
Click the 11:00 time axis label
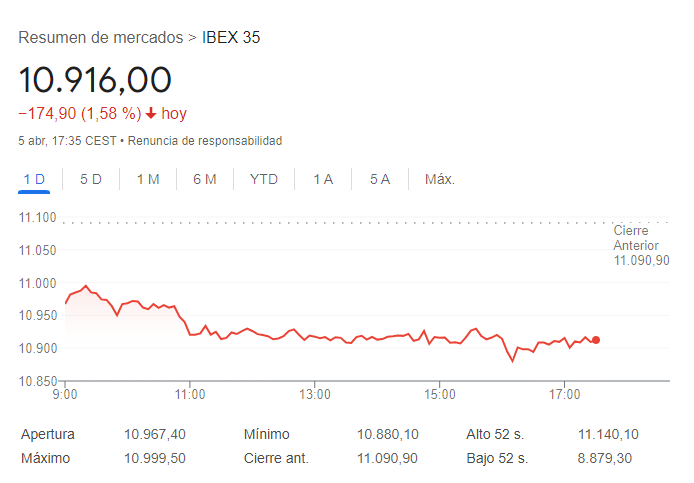[x=189, y=395]
